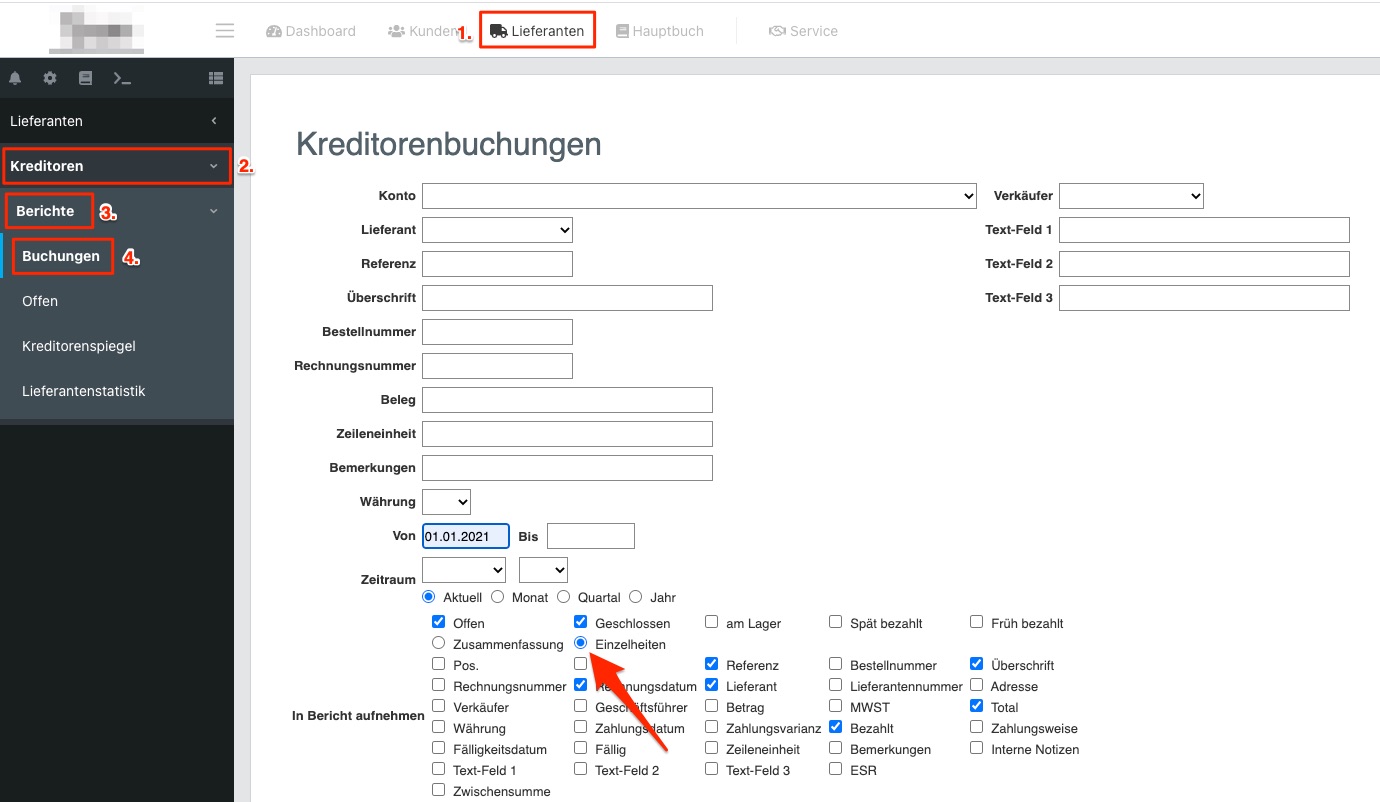Screen dimensions: 1380x802
Task: Click the Text-Feld 3 input at top right
Action: [x=1204, y=298]
